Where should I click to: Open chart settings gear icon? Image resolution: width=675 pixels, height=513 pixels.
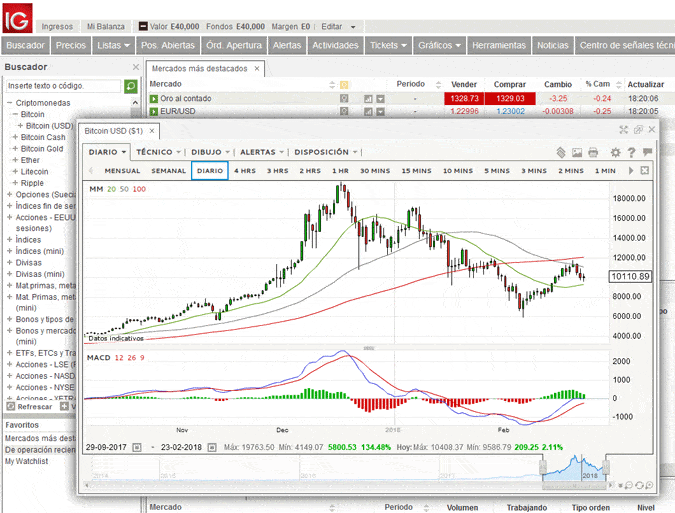pos(616,152)
